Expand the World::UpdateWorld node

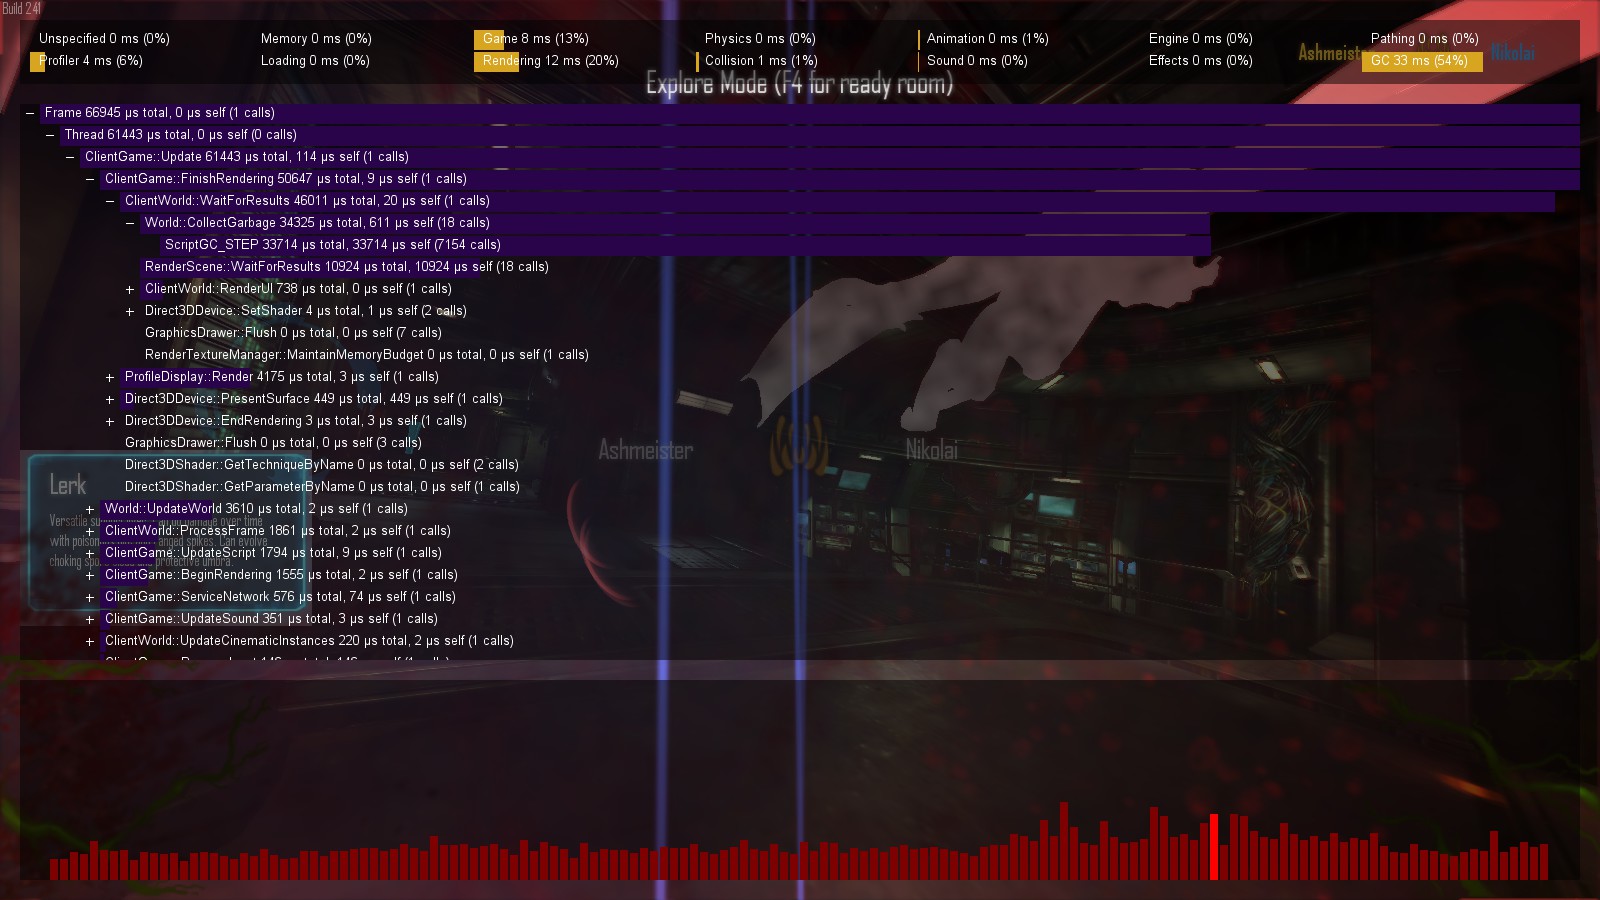(90, 509)
